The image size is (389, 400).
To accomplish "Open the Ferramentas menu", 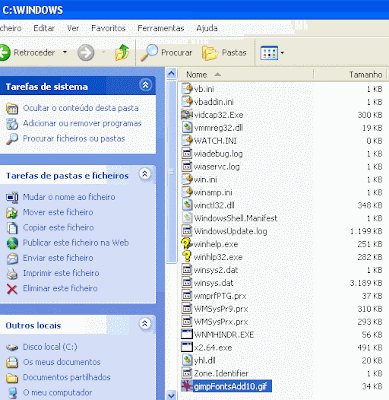I will click(161, 28).
